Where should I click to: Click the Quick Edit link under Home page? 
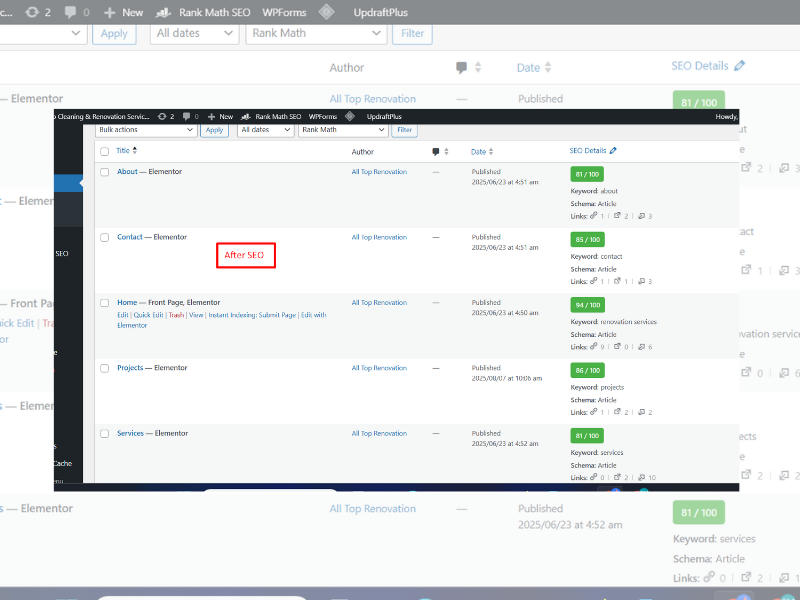pos(149,315)
